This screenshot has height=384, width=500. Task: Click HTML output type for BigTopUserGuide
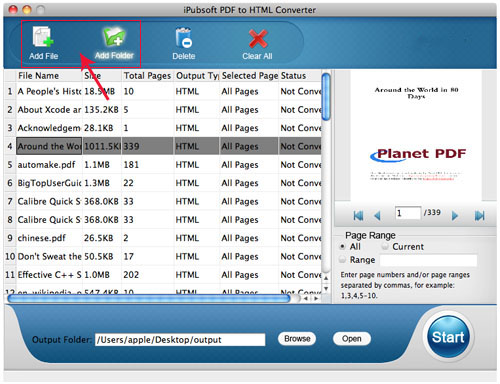[197, 183]
